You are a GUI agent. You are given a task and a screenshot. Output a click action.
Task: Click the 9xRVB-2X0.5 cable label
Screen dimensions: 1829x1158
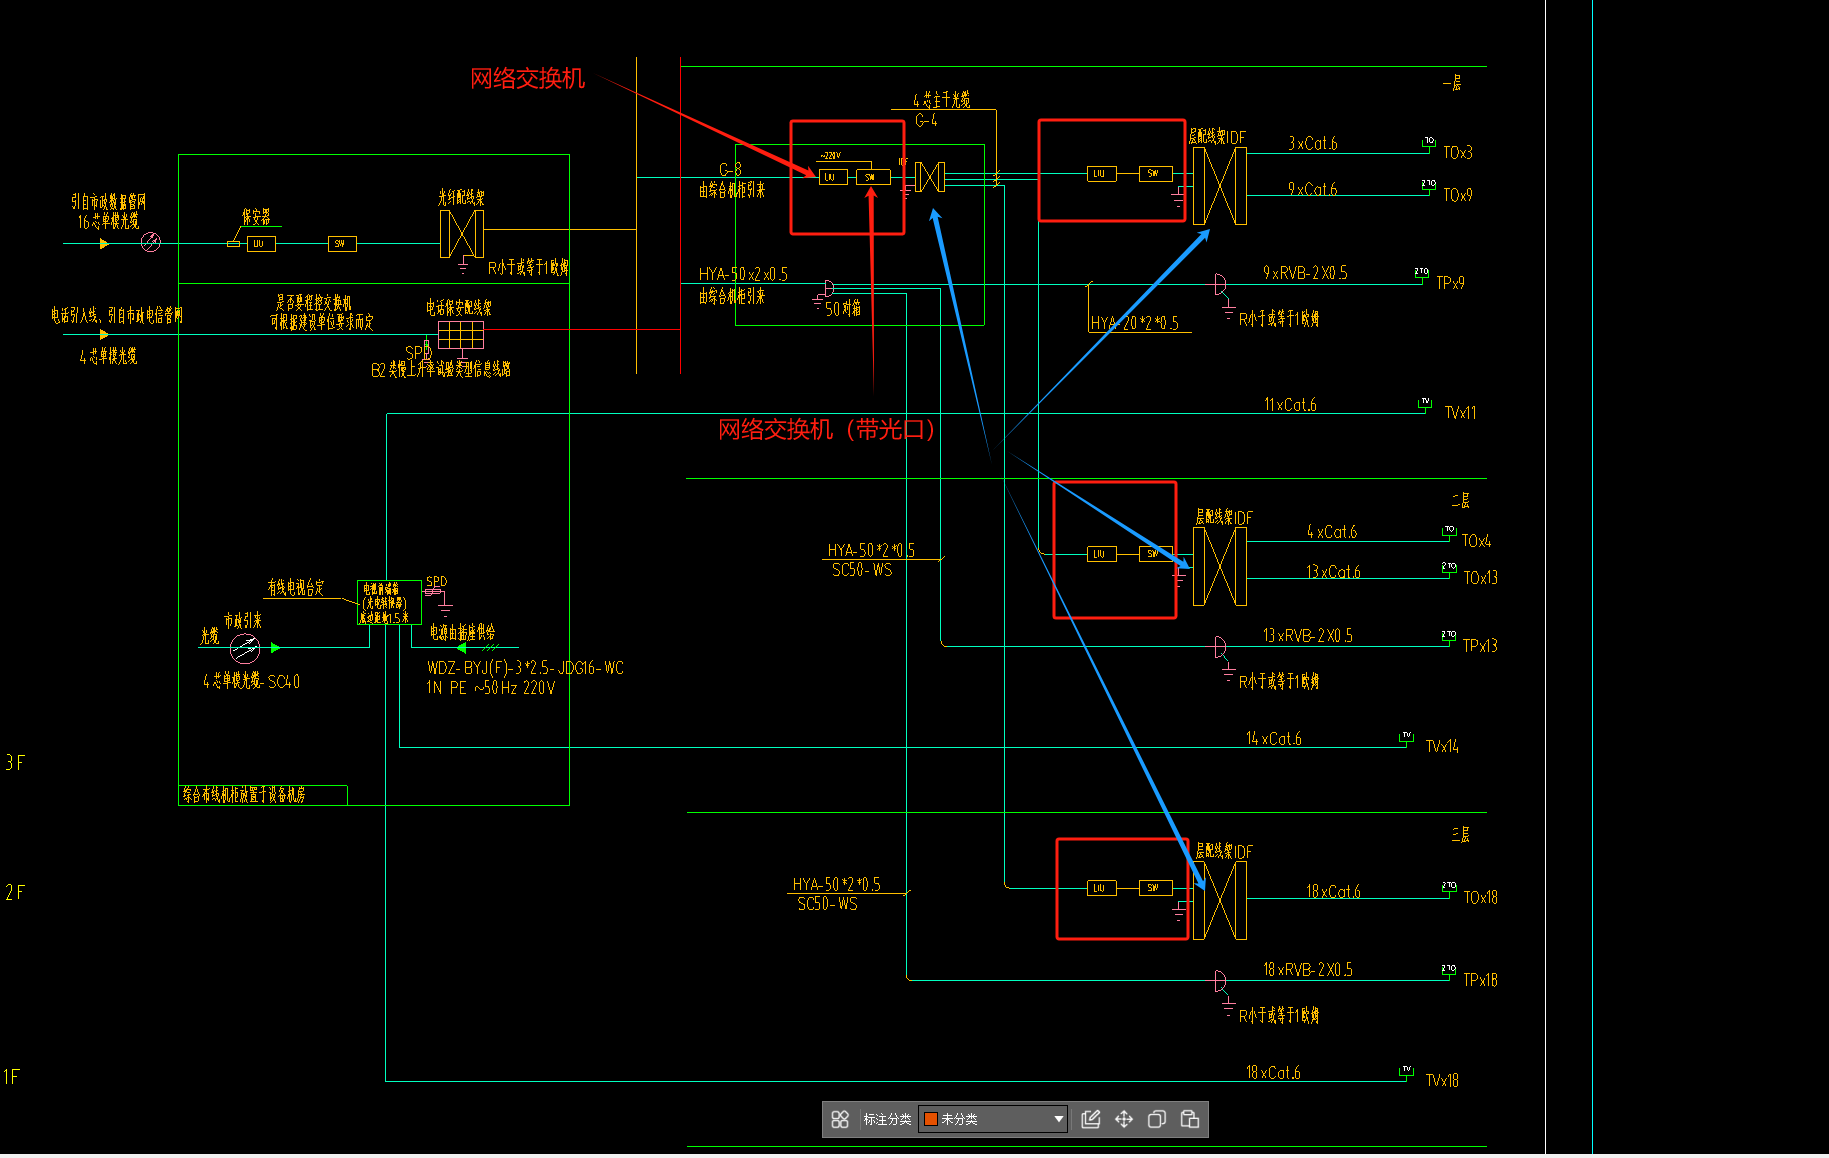point(1305,273)
